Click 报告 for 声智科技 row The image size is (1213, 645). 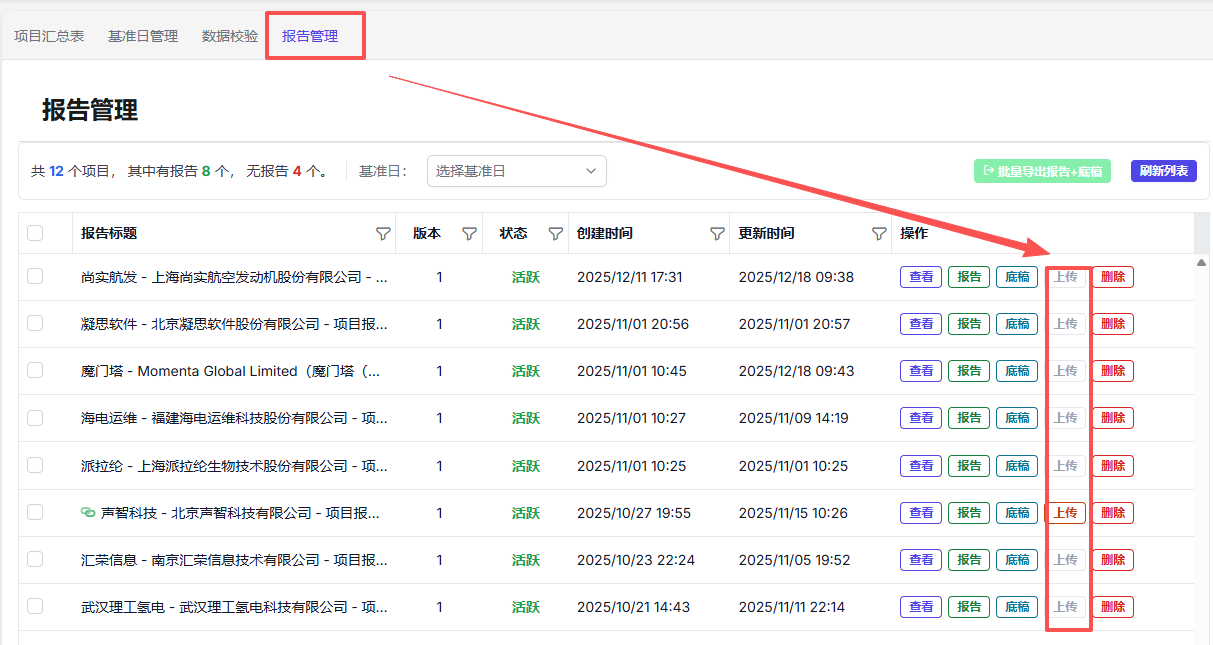(x=969, y=513)
